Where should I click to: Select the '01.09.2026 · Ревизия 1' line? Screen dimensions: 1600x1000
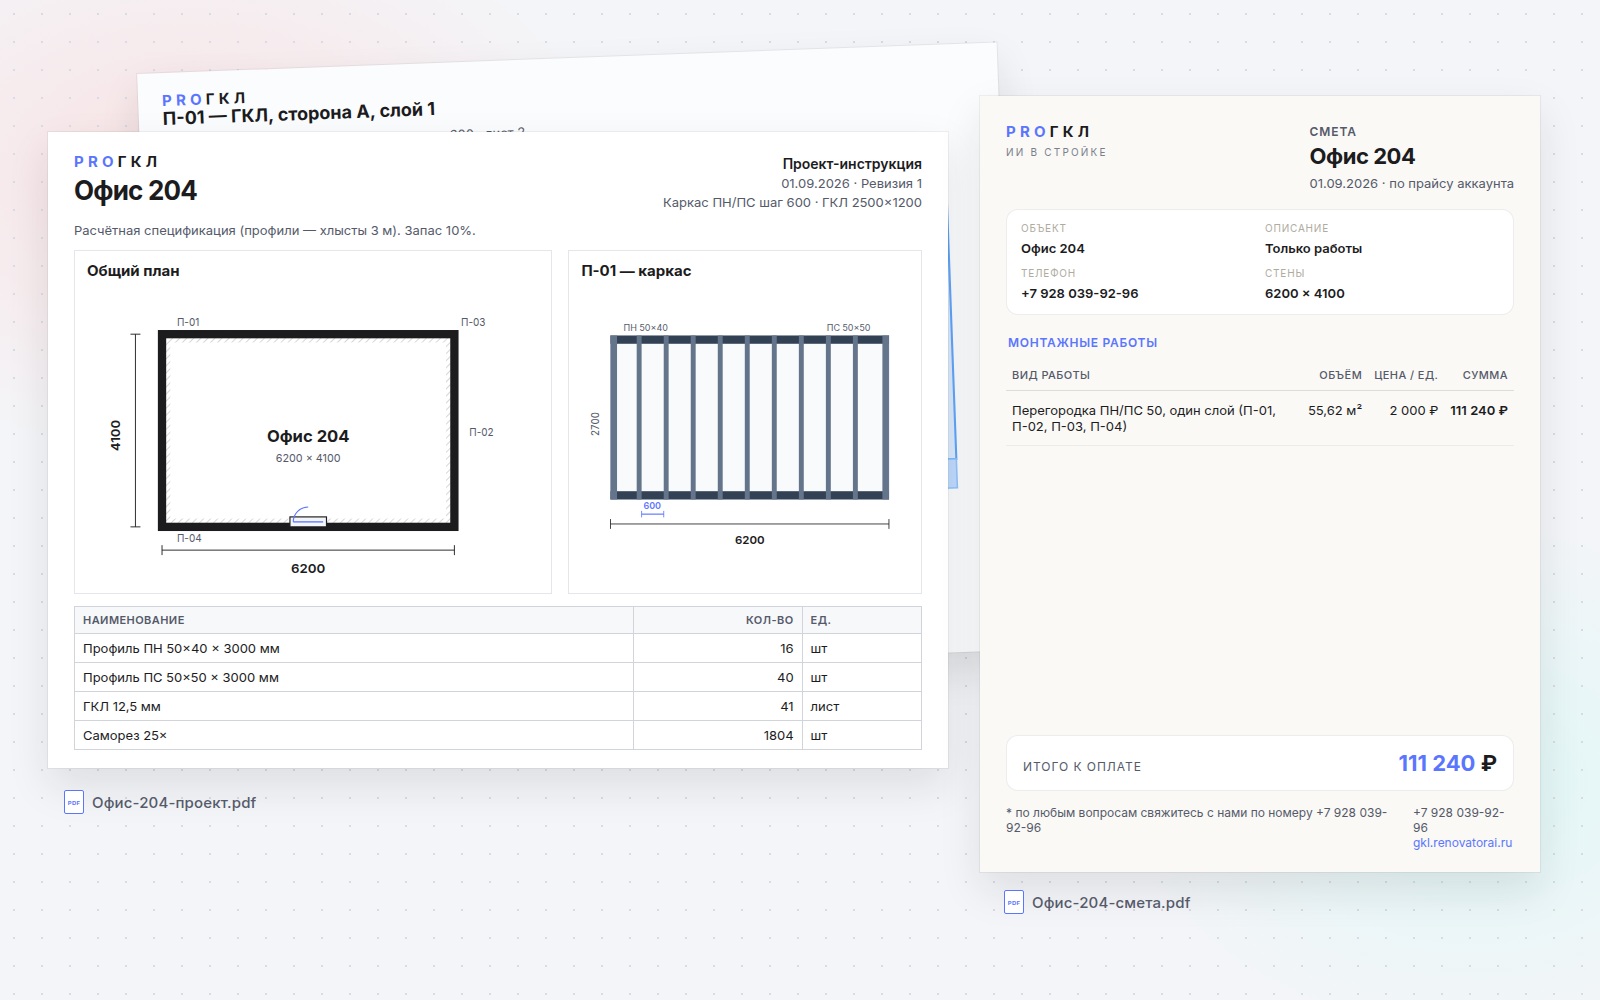(852, 184)
